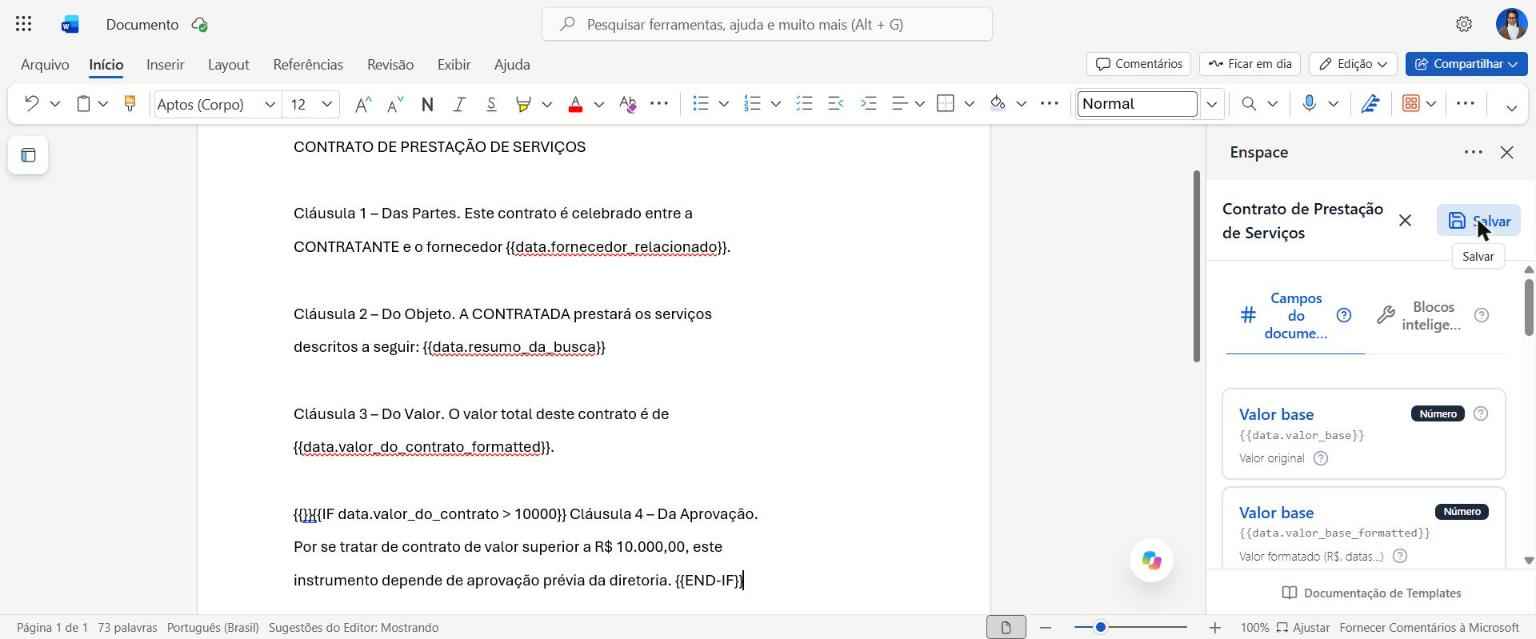
Task: Select the Format Painter brush
Action: (x=129, y=103)
